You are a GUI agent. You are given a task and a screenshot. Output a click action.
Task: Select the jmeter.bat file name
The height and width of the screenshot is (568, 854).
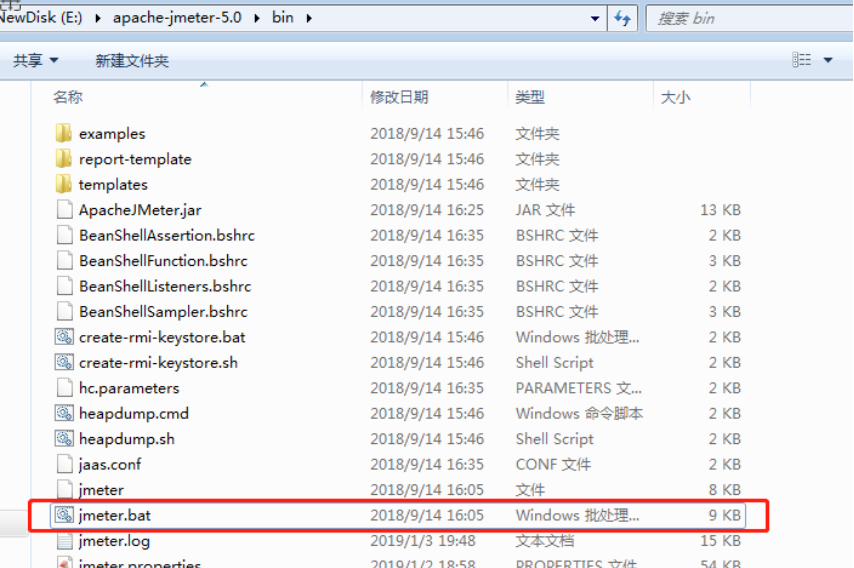pos(115,515)
